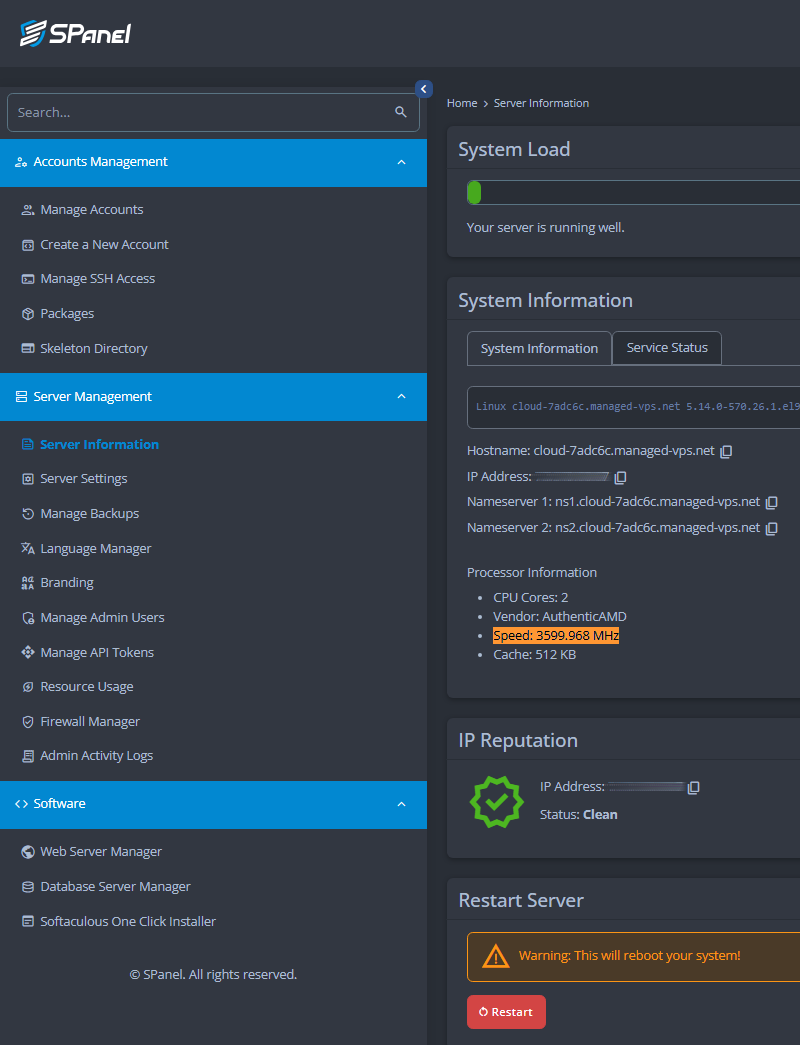Open Firewall Manager

(x=90, y=722)
